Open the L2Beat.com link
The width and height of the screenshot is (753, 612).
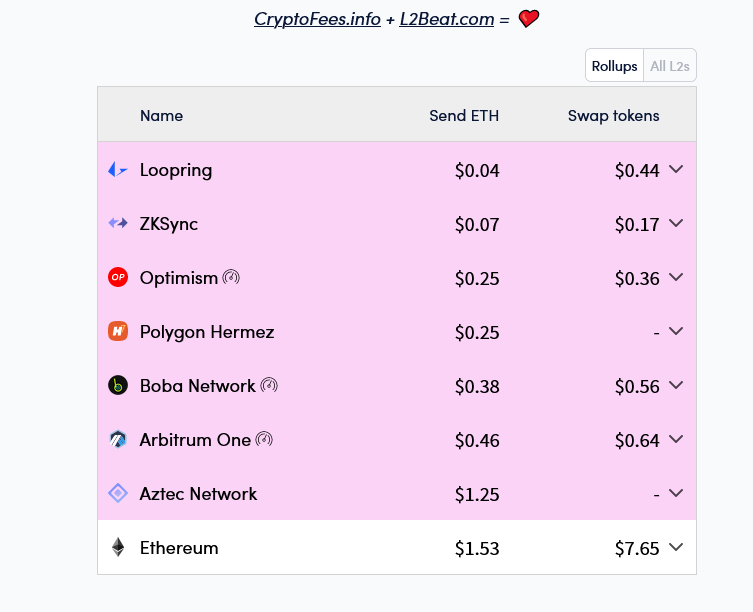[447, 19]
